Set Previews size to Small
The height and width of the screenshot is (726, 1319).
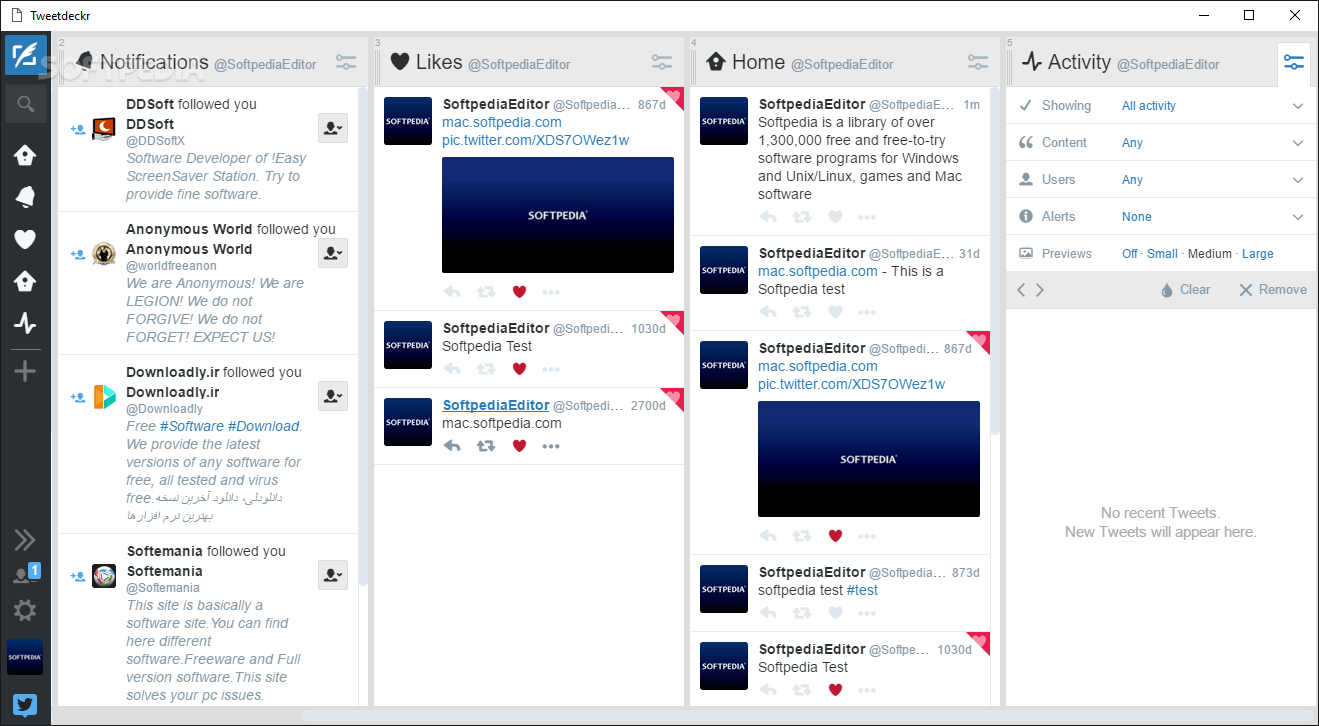tap(1162, 254)
